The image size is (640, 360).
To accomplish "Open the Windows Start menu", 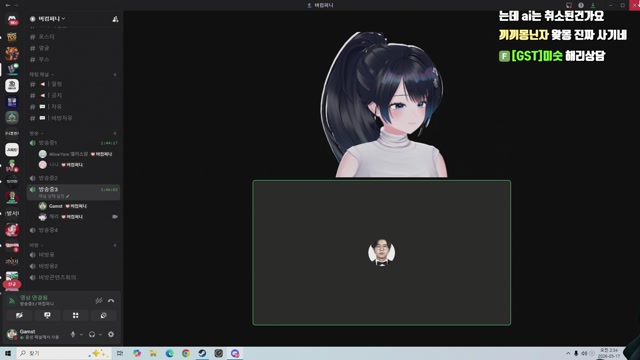I will (x=8, y=353).
